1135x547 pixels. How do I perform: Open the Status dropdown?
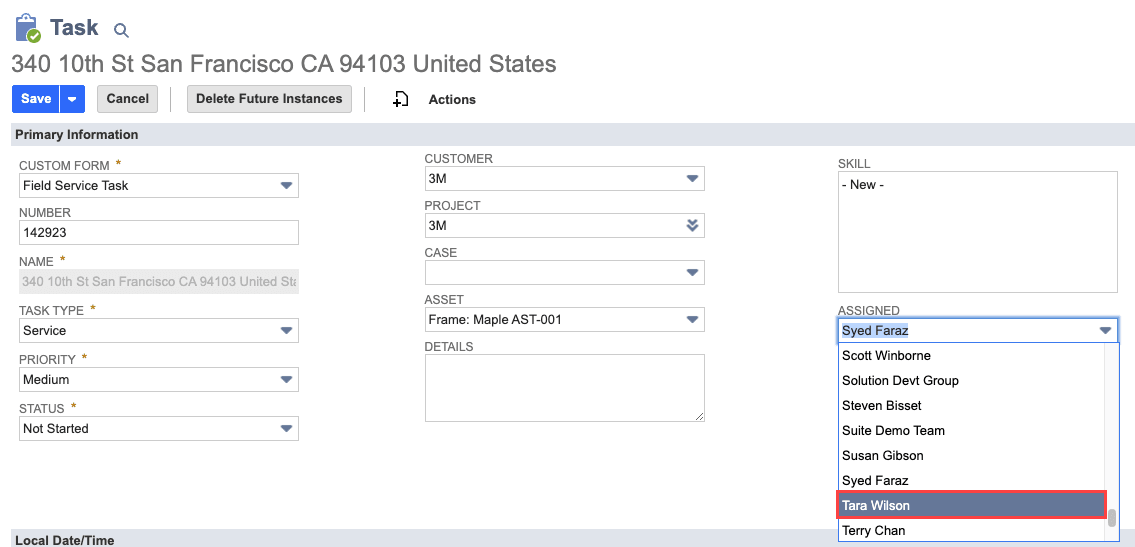click(x=286, y=428)
